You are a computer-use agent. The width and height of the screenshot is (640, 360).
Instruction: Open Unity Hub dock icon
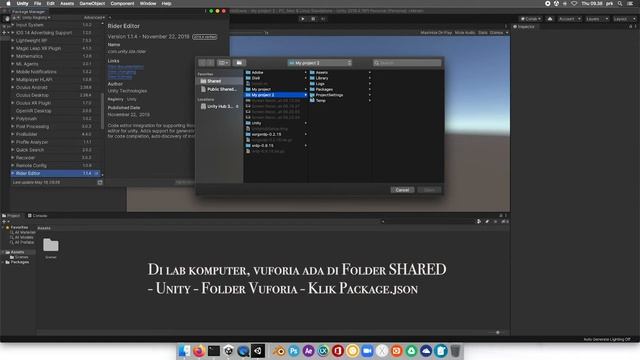point(228,351)
